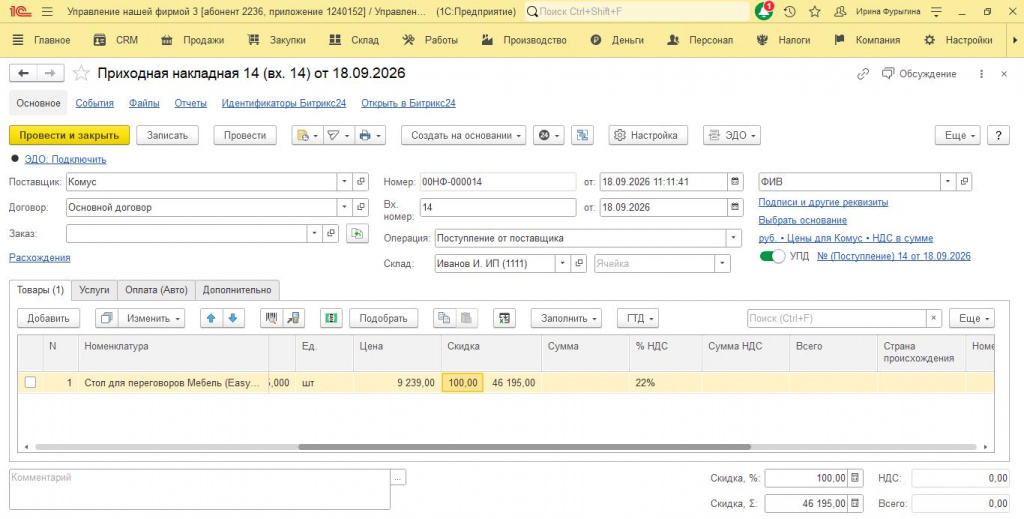
Task: Open the Склад section menu
Action: [353, 40]
